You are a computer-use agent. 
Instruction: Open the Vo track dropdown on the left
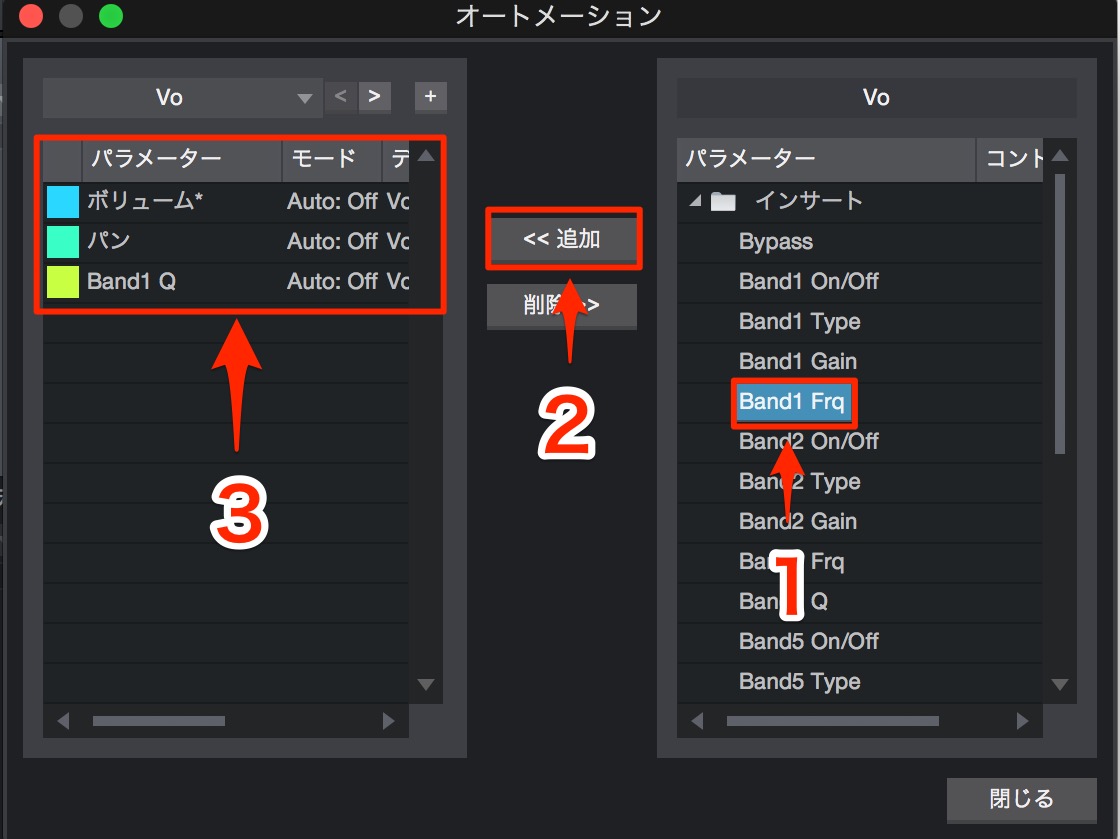pyautogui.click(x=181, y=97)
